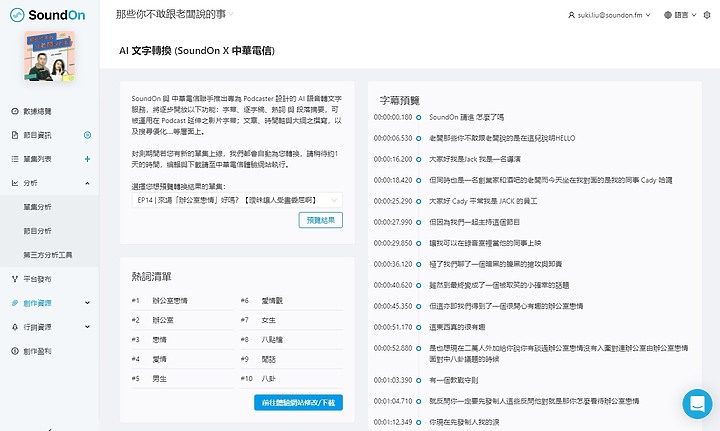Image resolution: width=720 pixels, height=431 pixels.
Task: Click the subtitle marker at 00:00:51.170
Action: tap(418, 327)
